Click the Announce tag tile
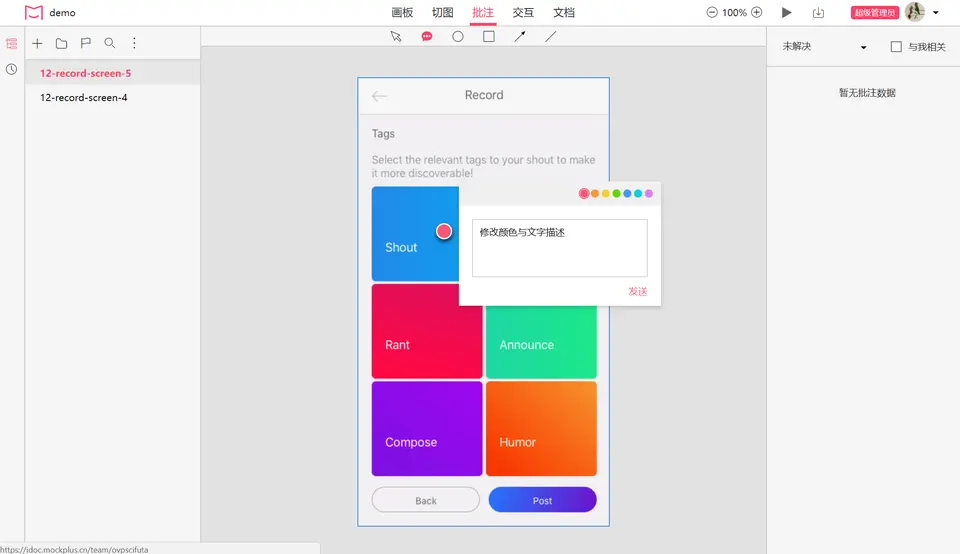The height and width of the screenshot is (554, 960). (x=541, y=342)
